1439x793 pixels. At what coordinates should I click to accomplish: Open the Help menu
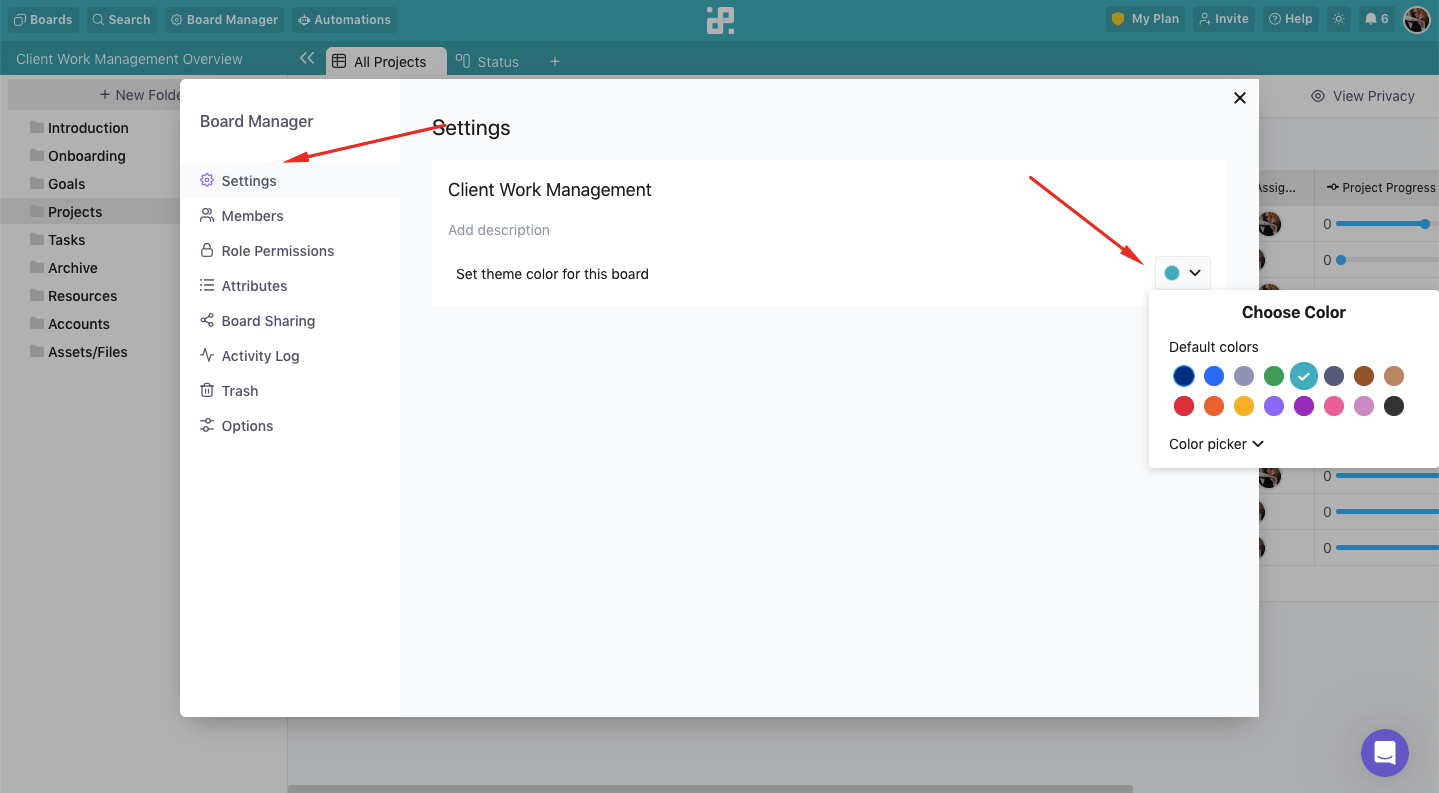1290,19
